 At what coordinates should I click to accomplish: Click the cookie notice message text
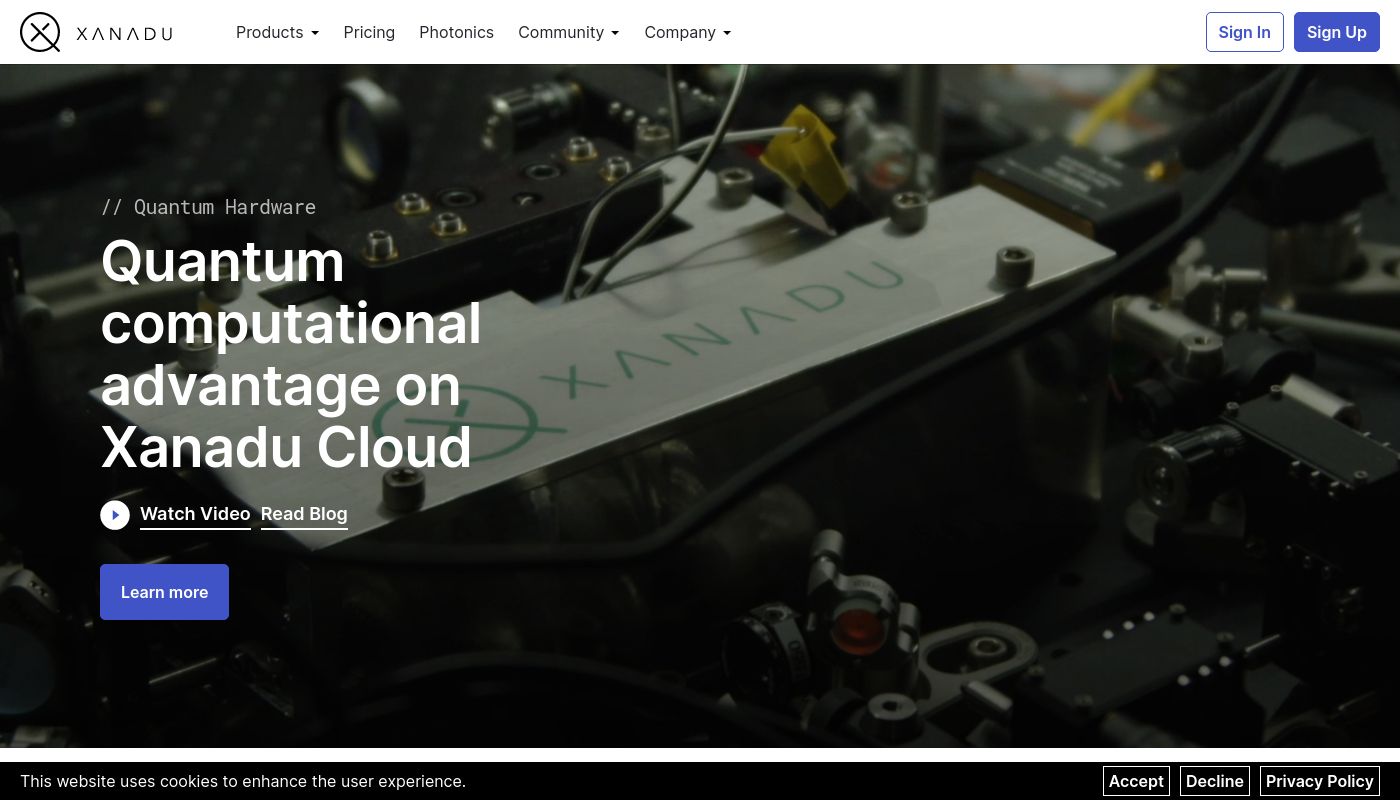click(243, 781)
